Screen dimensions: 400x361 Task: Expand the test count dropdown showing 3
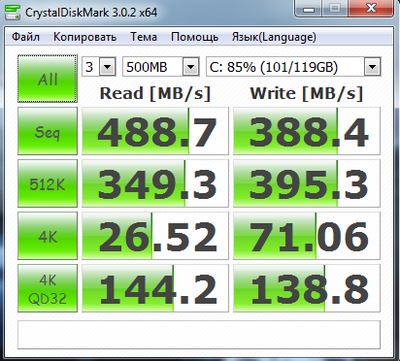point(107,67)
